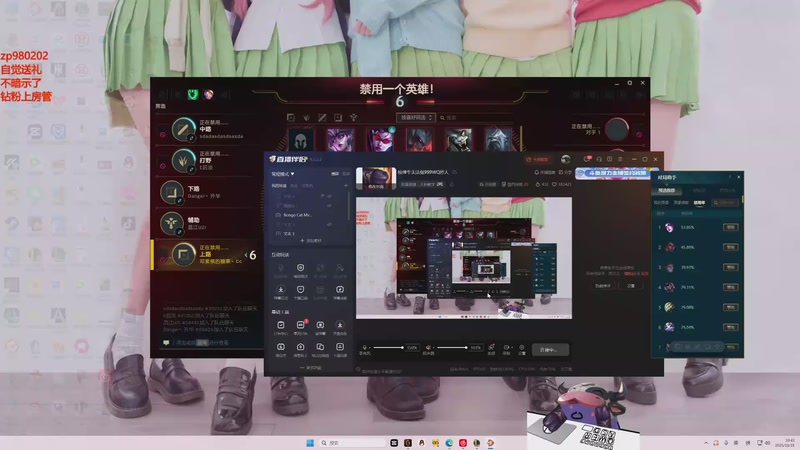Click the share button beside stream title
The image size is (800, 450).
pos(565,172)
